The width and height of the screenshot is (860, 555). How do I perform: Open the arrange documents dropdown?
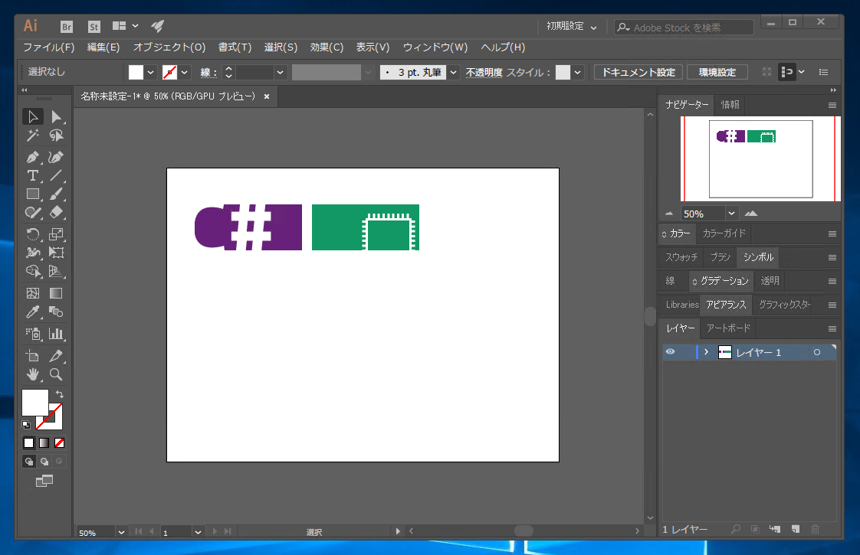pyautogui.click(x=126, y=26)
